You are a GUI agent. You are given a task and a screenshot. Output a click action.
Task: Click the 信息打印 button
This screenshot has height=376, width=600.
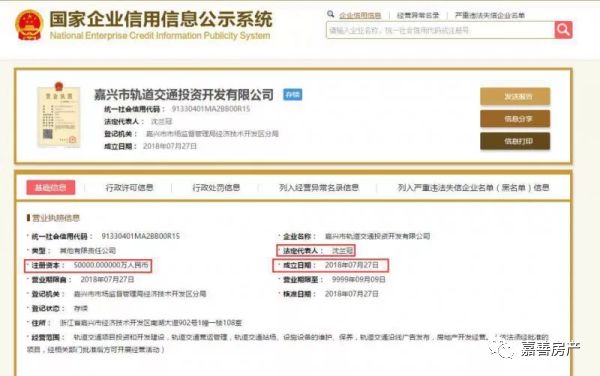[515, 141]
